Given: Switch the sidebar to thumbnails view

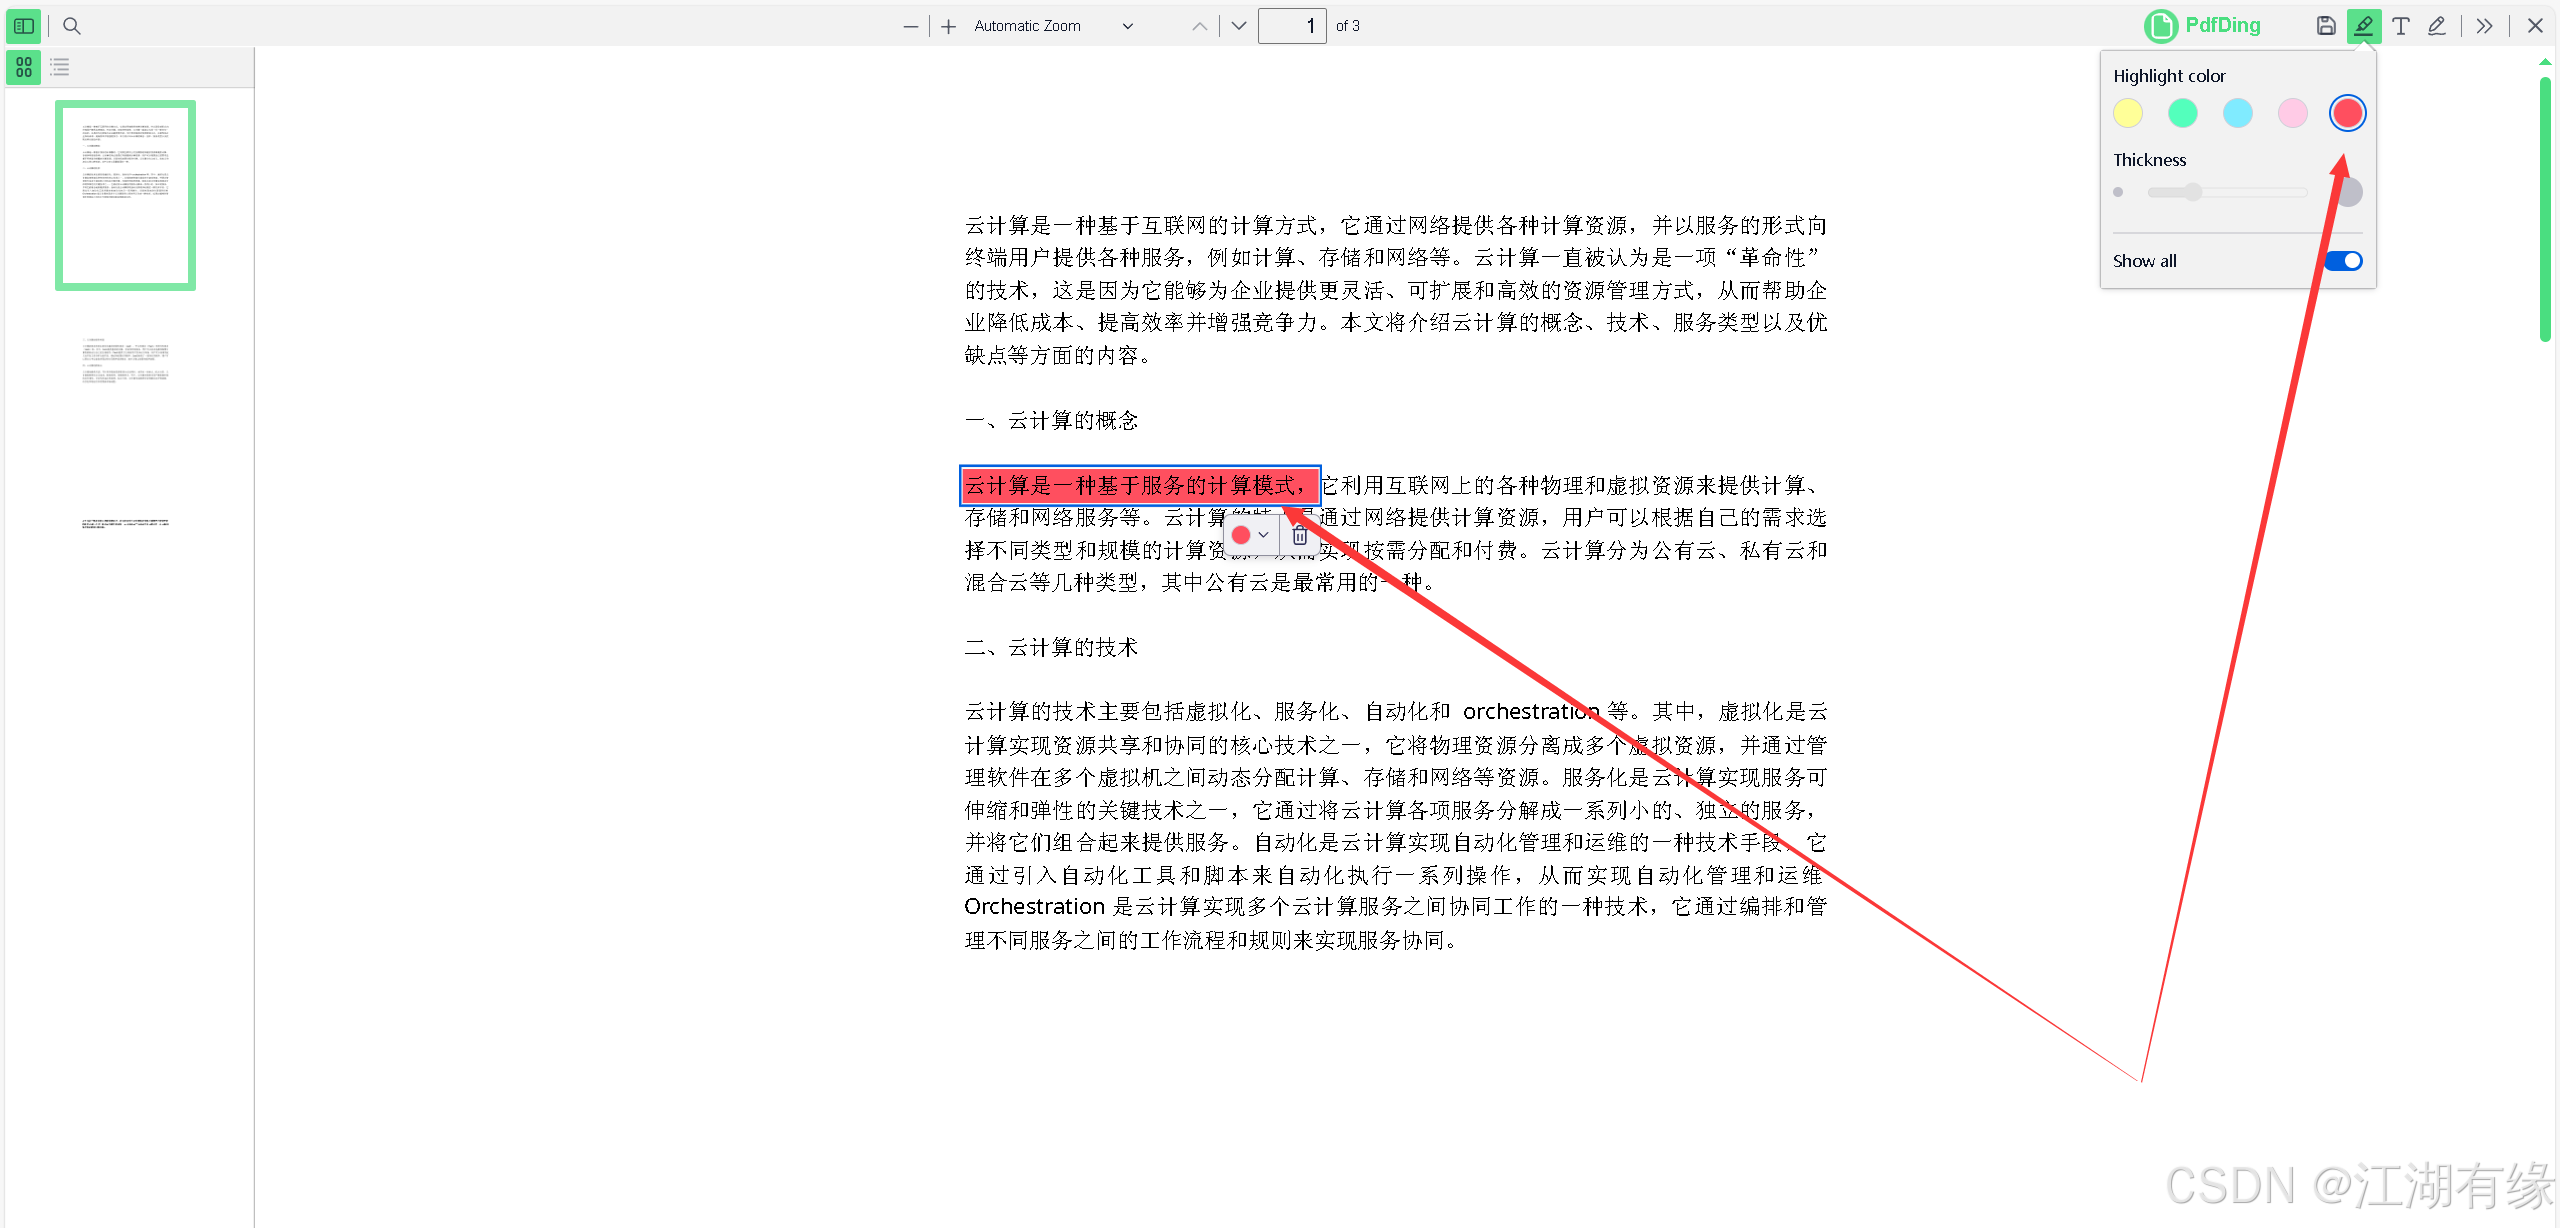Looking at the screenshot, I should click(x=24, y=67).
